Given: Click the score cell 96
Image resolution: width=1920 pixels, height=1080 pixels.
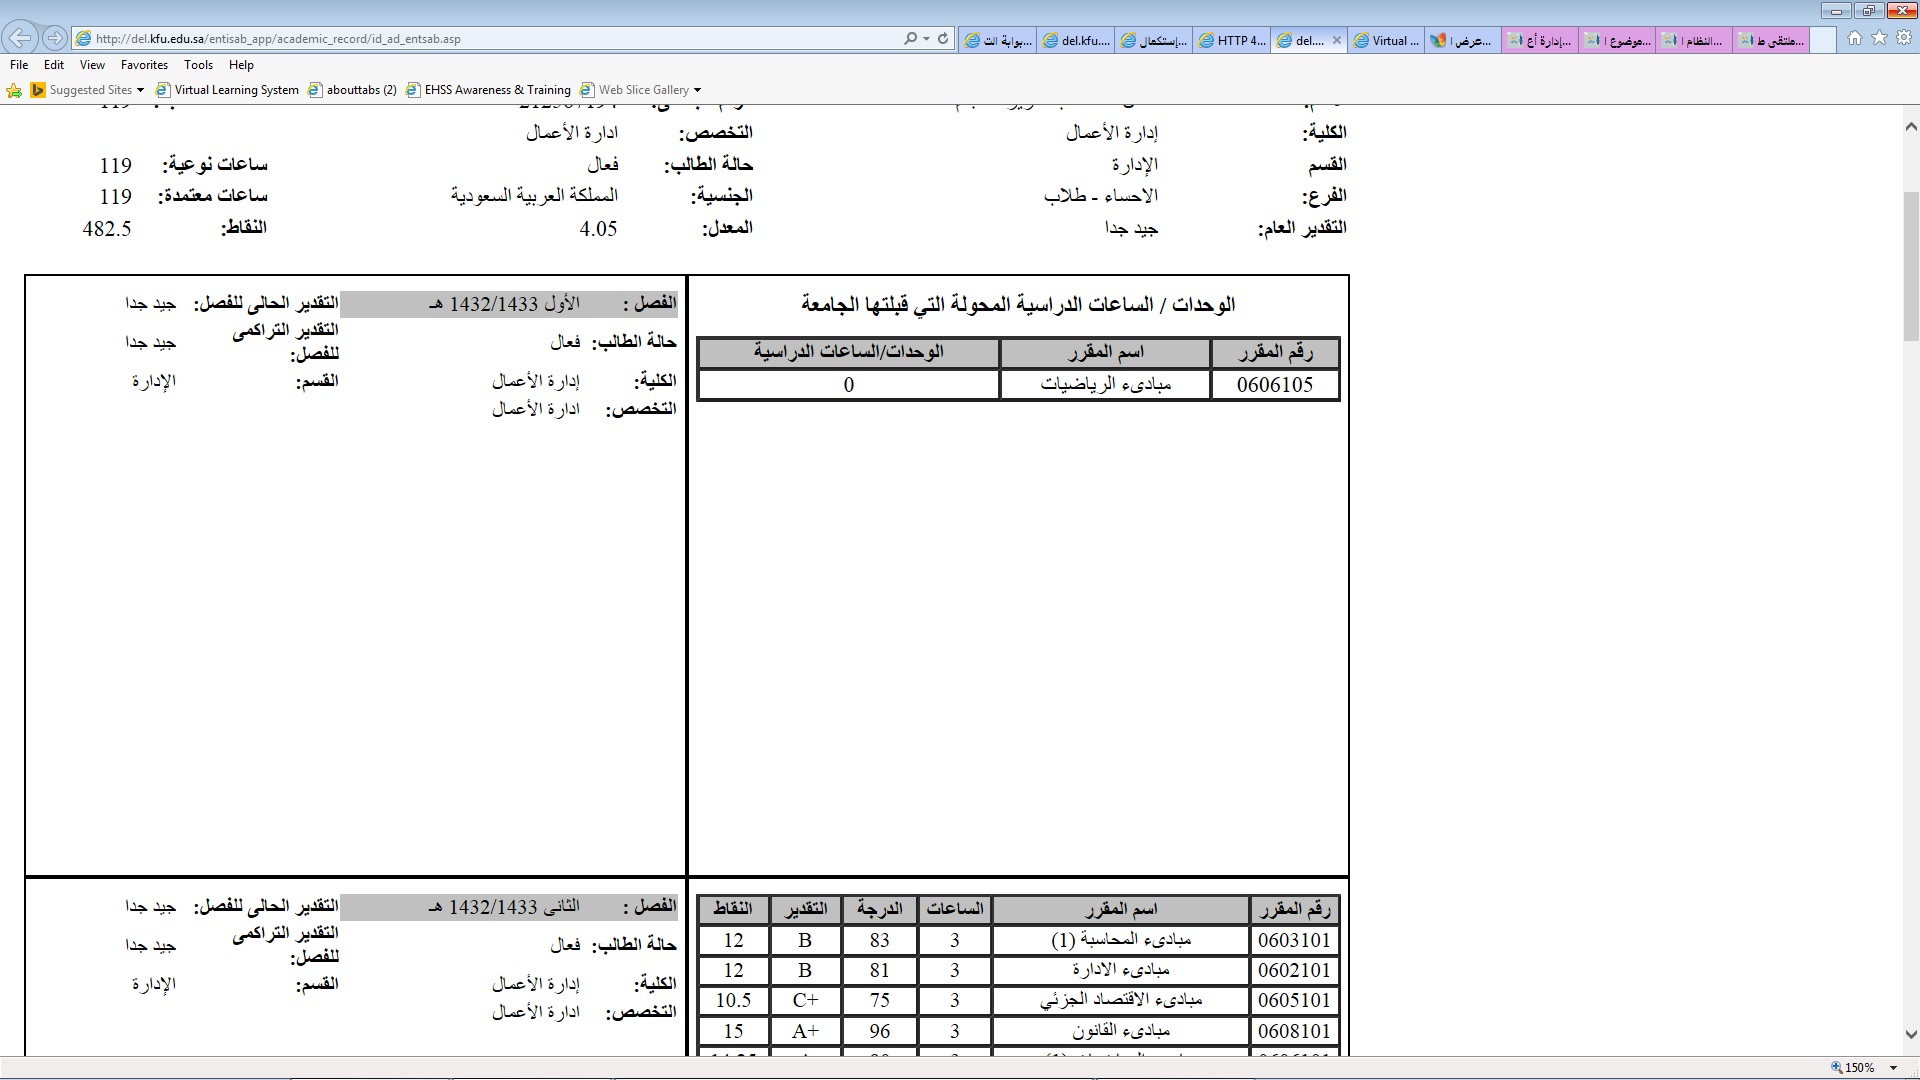Looking at the screenshot, I should (x=879, y=1031).
